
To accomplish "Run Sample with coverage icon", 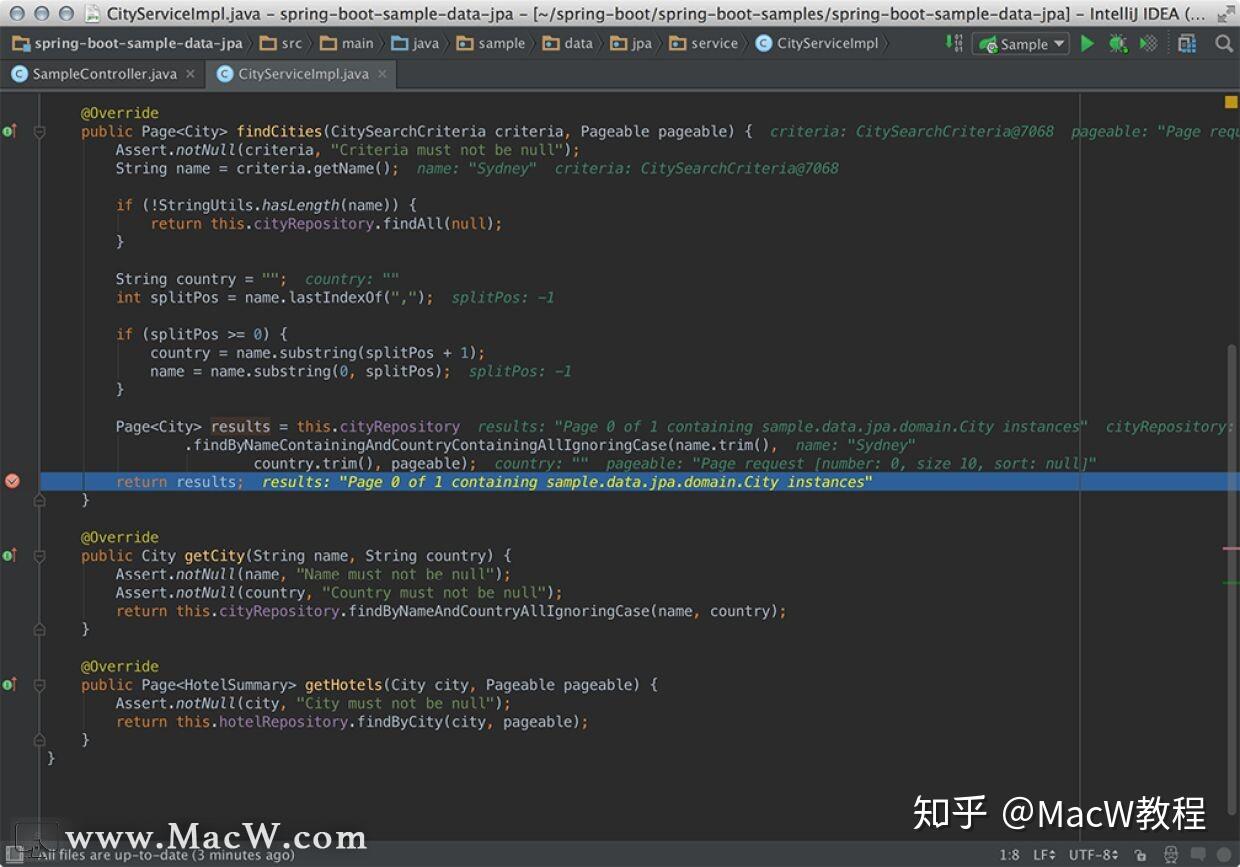I will tap(1149, 43).
